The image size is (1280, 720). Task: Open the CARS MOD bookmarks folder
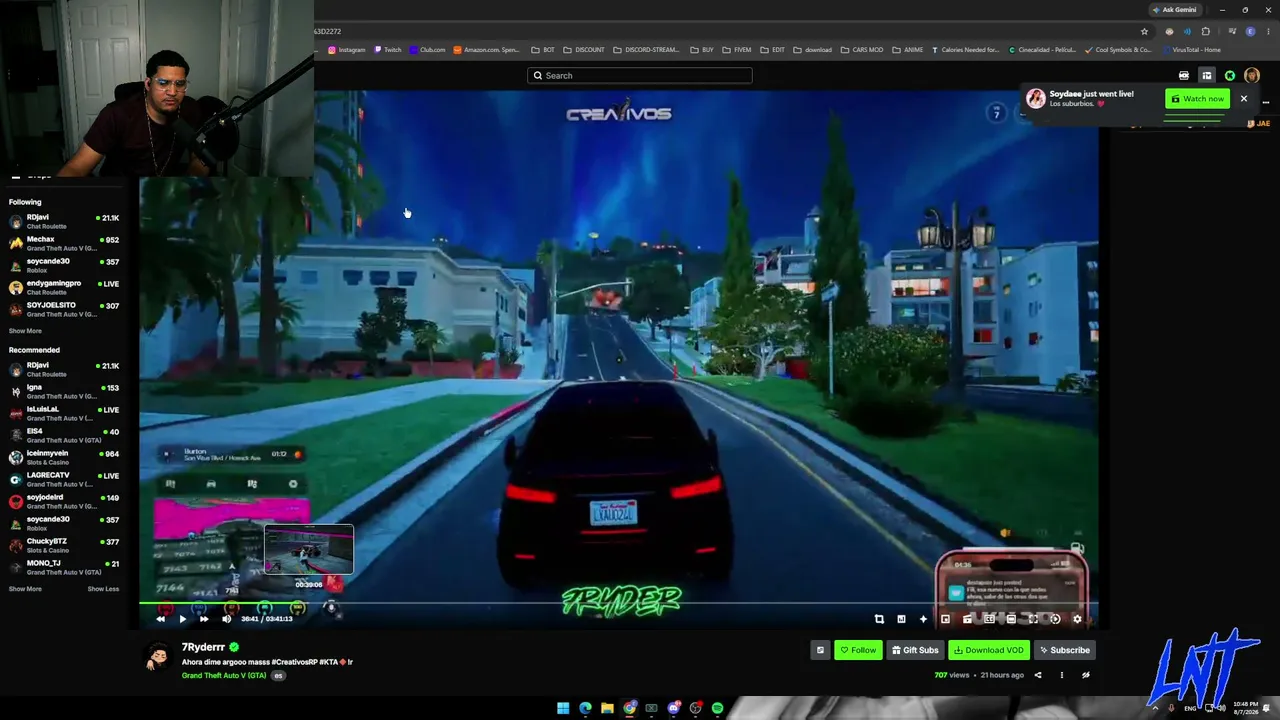[x=862, y=50]
